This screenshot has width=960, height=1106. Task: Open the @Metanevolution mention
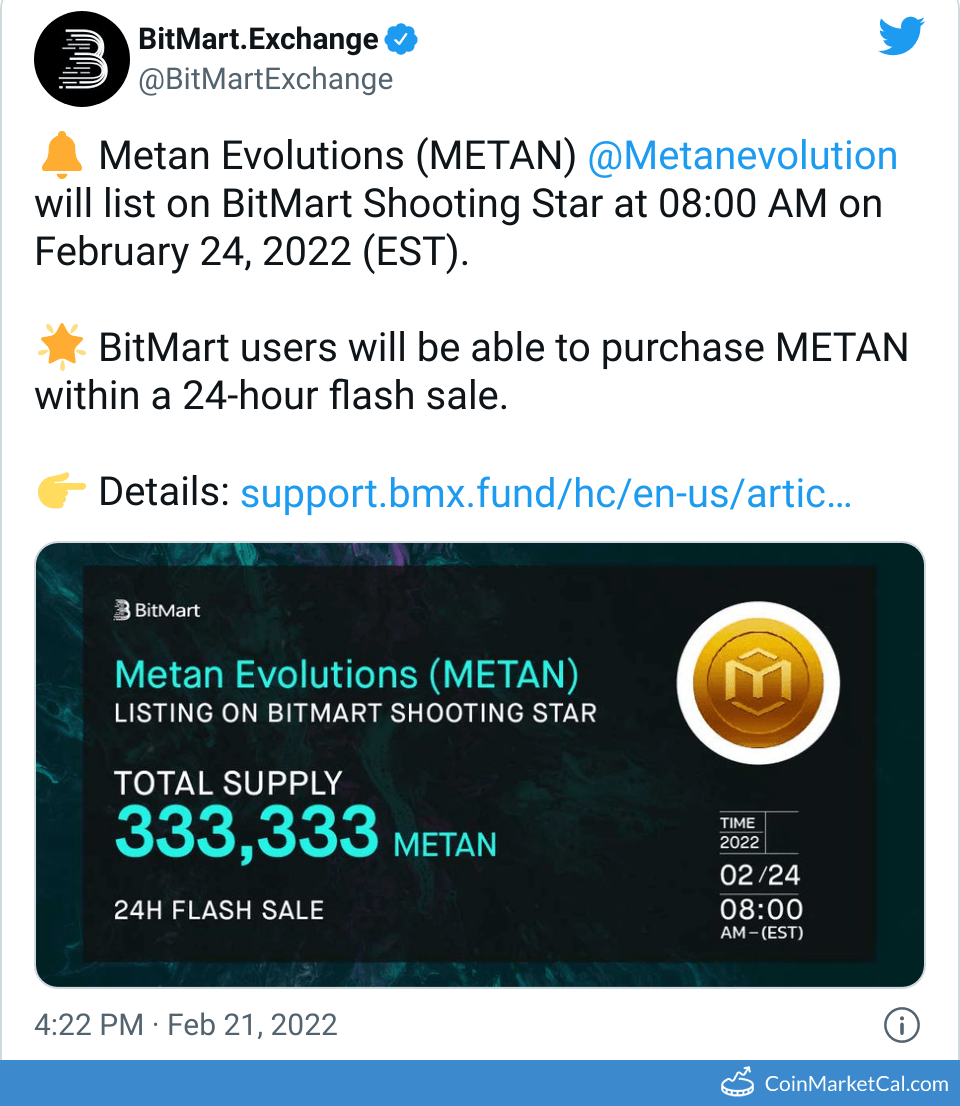pos(742,156)
